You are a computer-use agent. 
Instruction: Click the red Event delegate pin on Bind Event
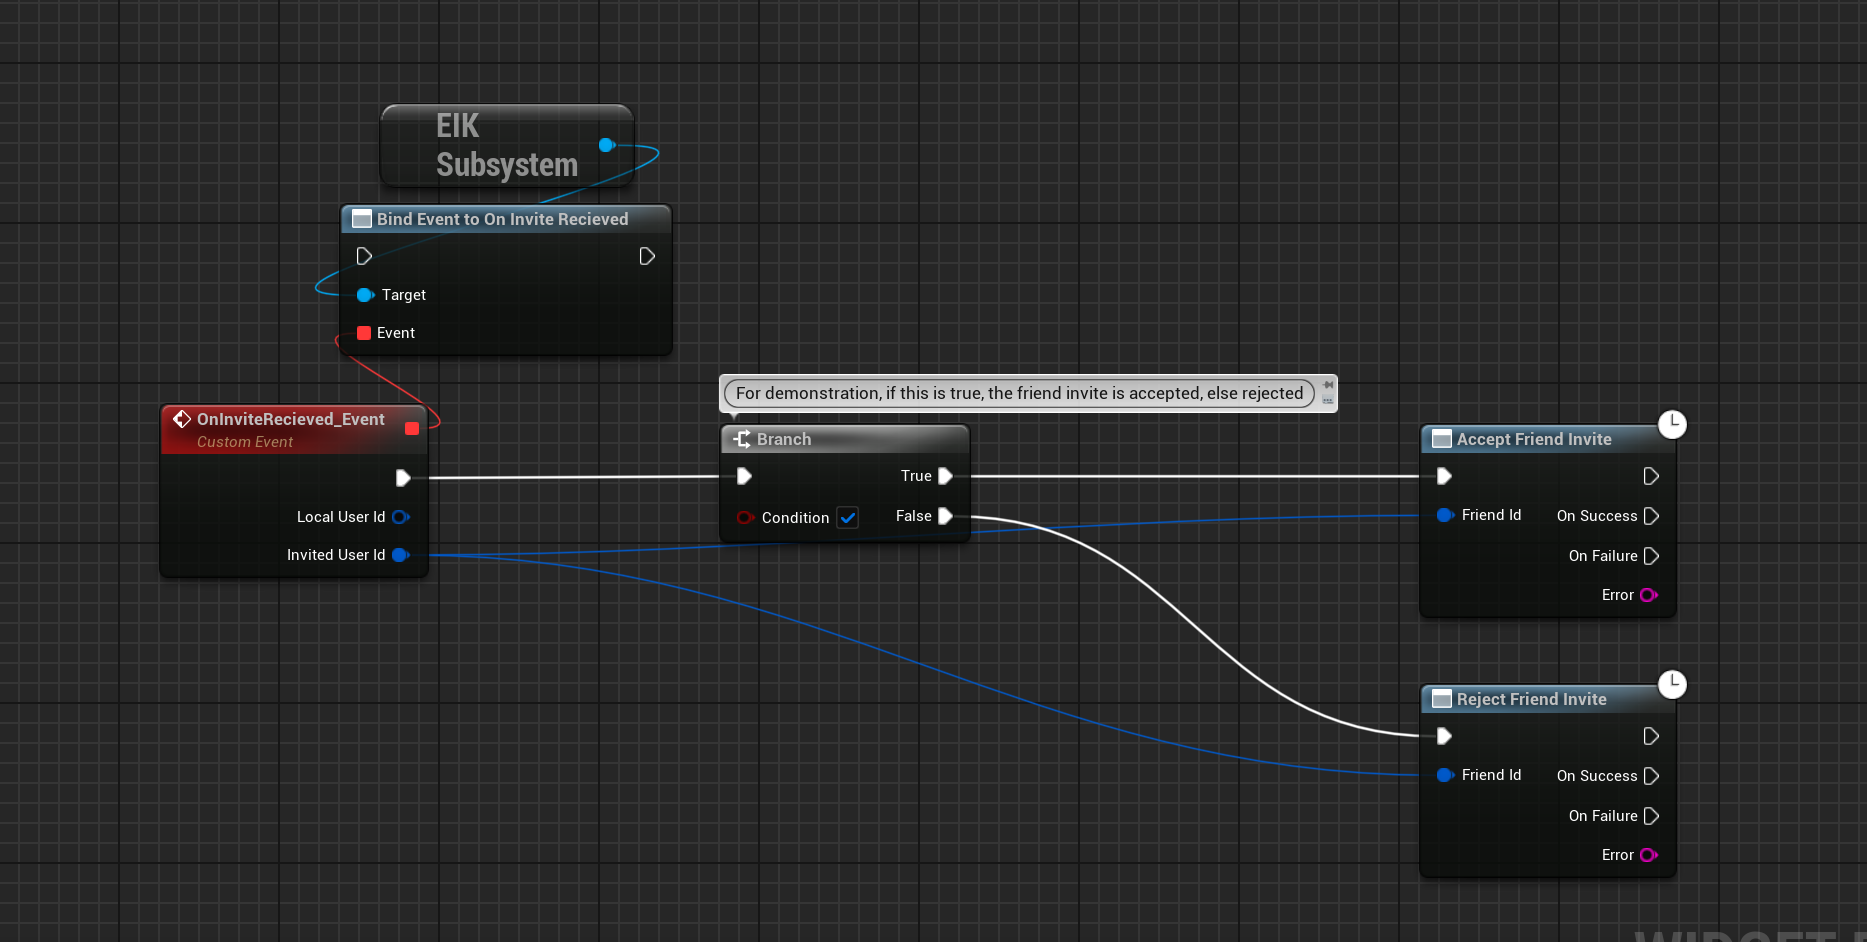[x=364, y=333]
